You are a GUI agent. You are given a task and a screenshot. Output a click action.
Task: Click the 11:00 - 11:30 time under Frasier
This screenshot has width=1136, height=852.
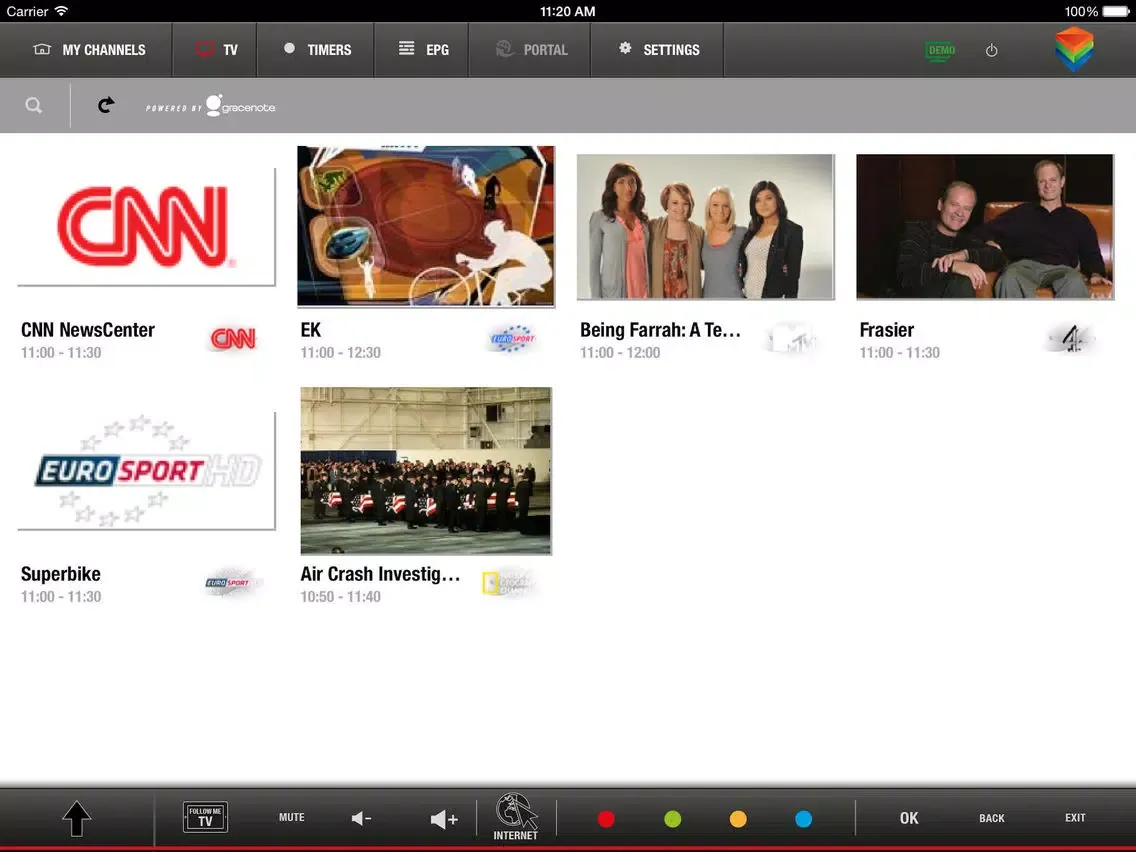pos(899,353)
